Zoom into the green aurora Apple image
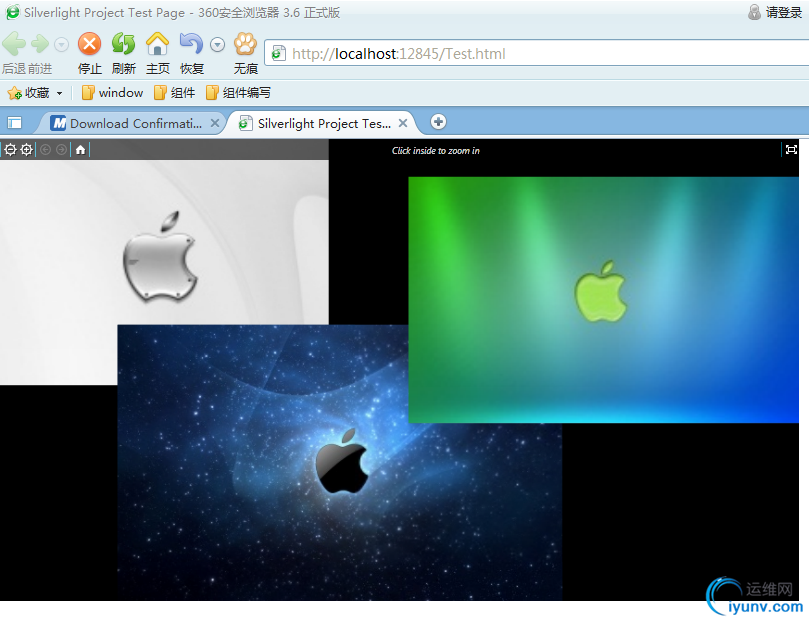Screen dimensions: 809x623 click(603, 300)
